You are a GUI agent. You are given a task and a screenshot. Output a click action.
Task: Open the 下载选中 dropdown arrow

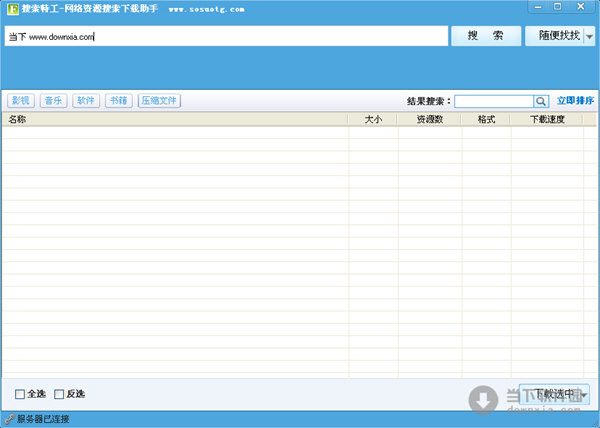(x=583, y=395)
